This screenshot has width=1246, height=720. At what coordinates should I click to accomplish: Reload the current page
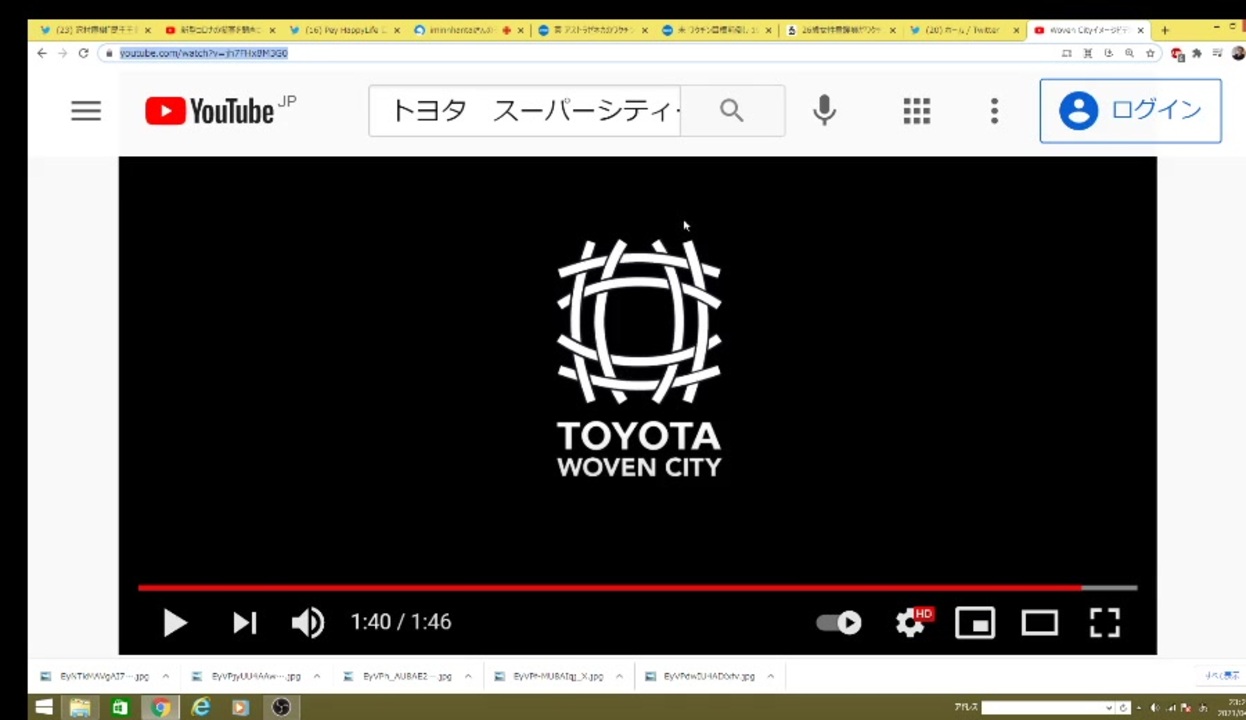(x=83, y=53)
